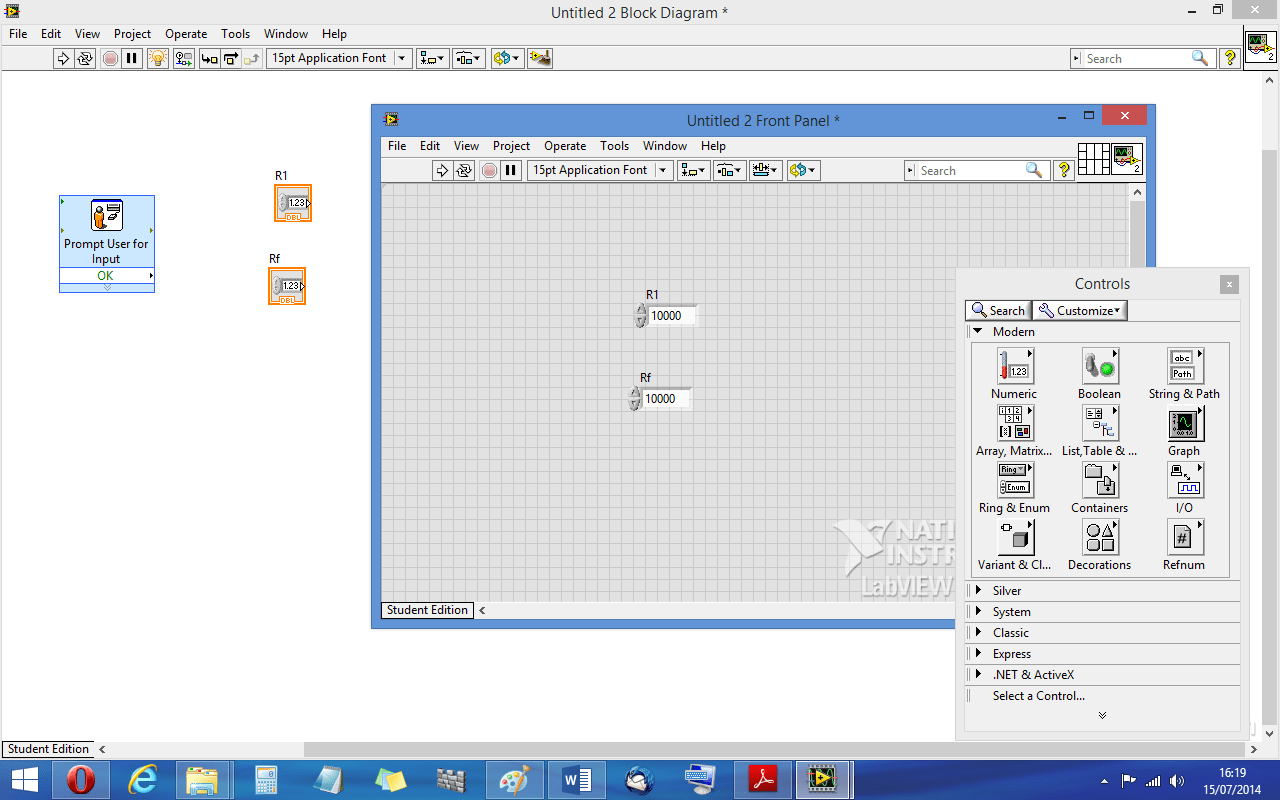Show Context Help in Block Diagram
Screen dimensions: 1280x800
pyautogui.click(x=1230, y=59)
